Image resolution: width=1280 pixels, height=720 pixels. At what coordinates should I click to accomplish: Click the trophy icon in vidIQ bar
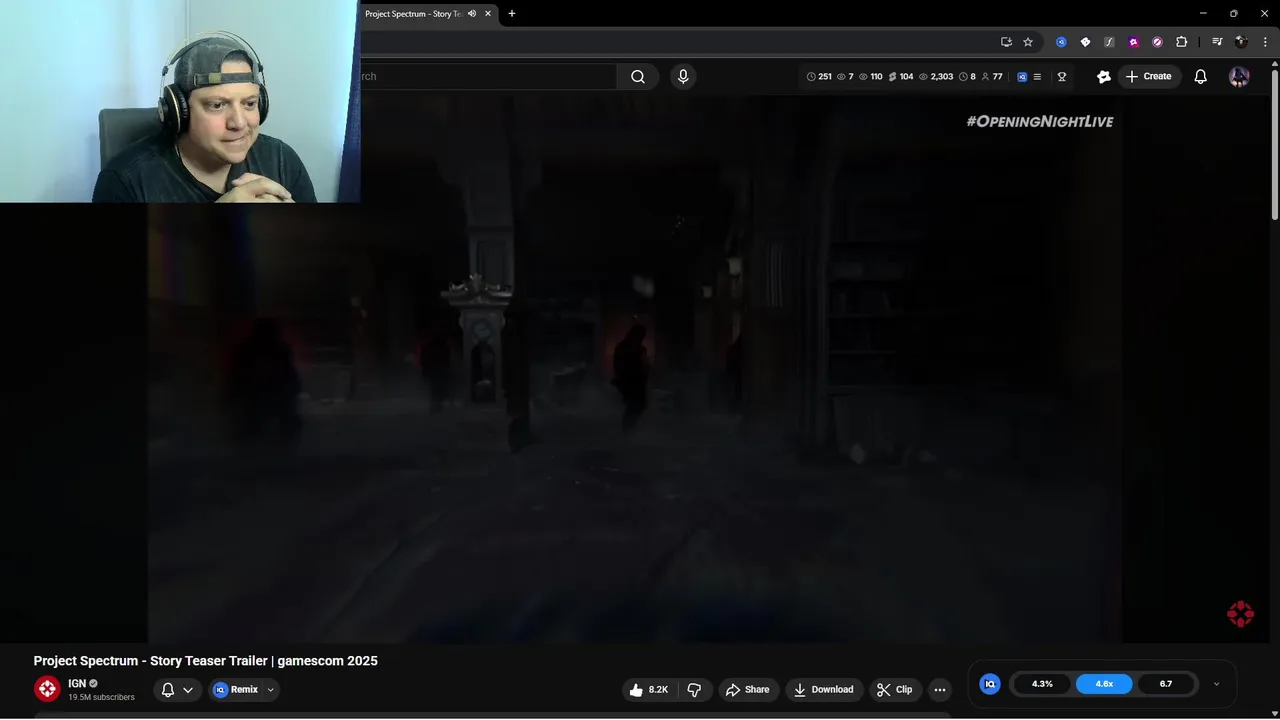[x=1062, y=77]
